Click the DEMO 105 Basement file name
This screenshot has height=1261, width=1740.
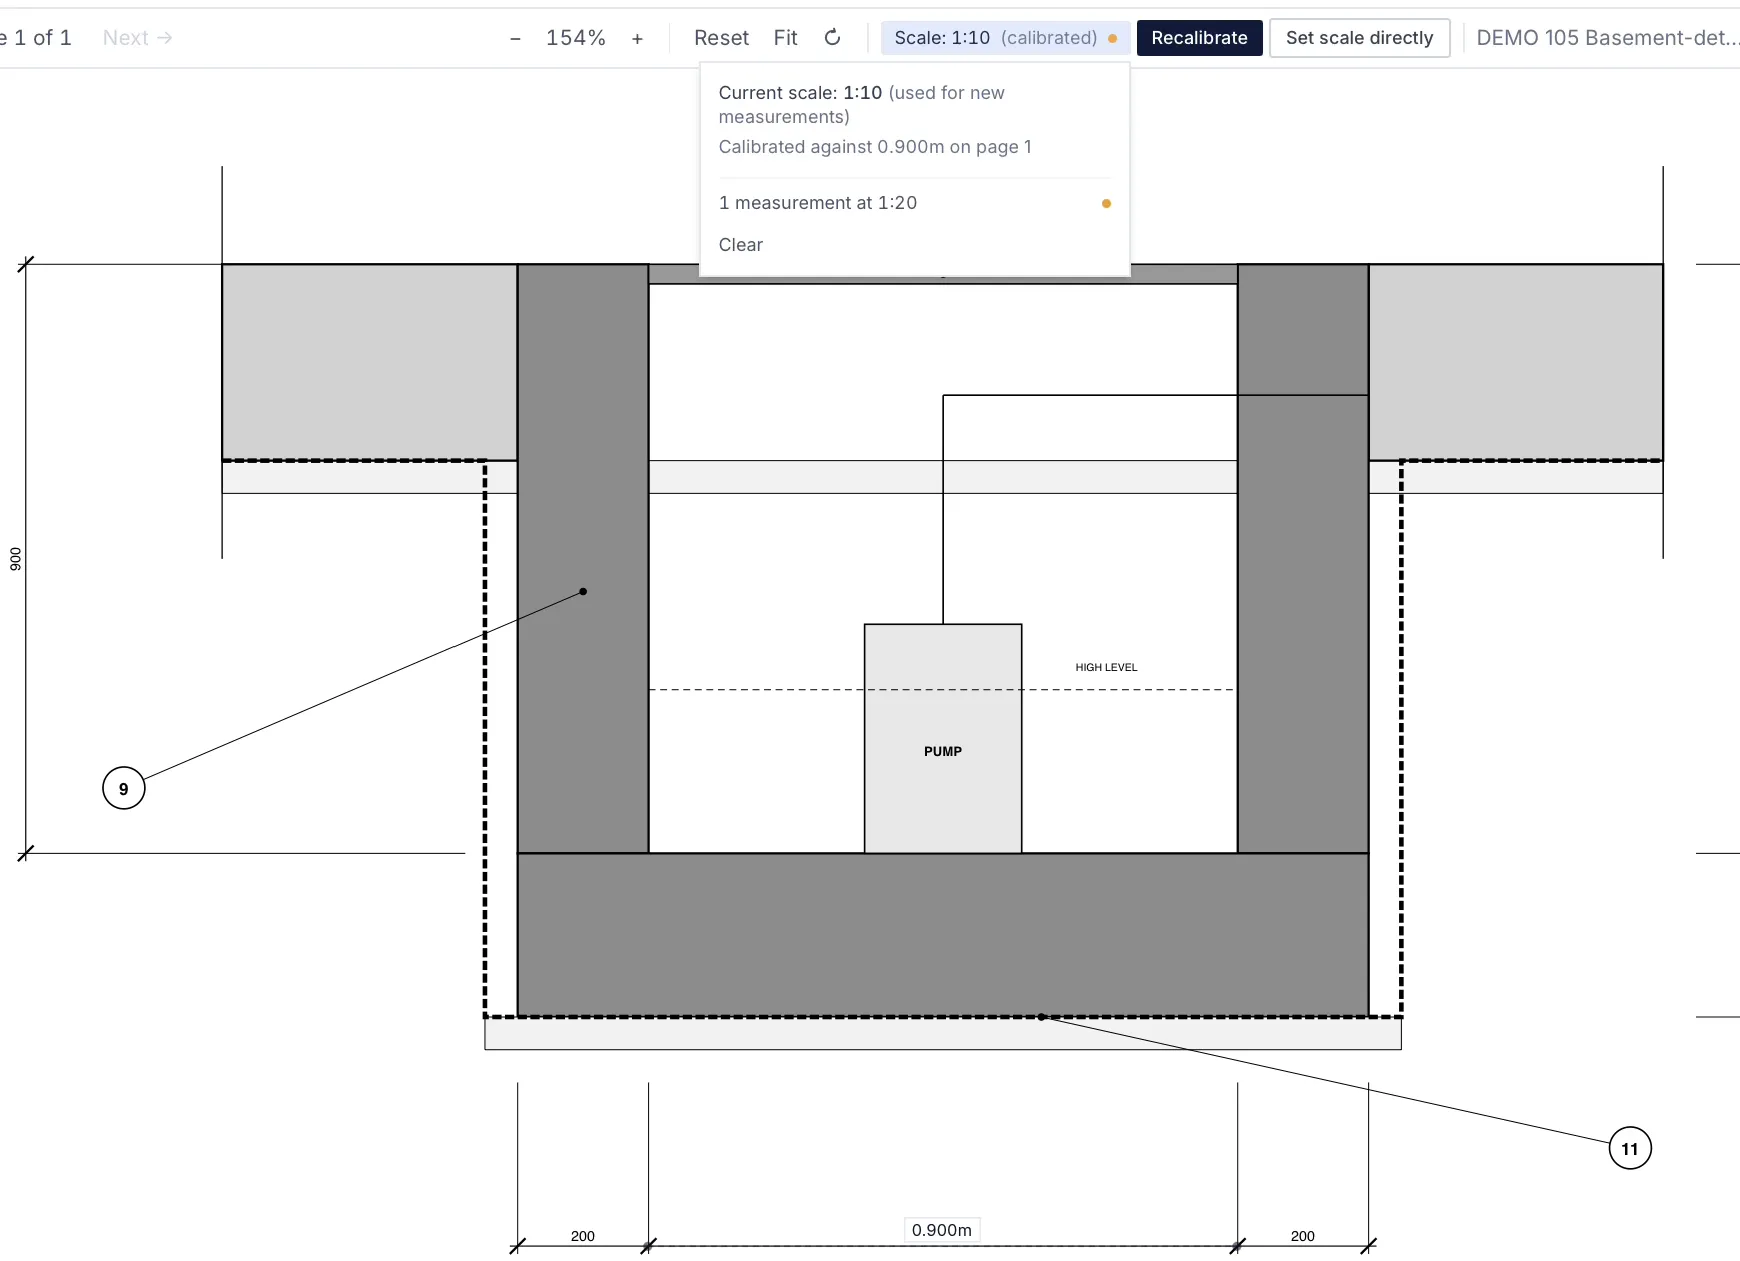(1607, 38)
